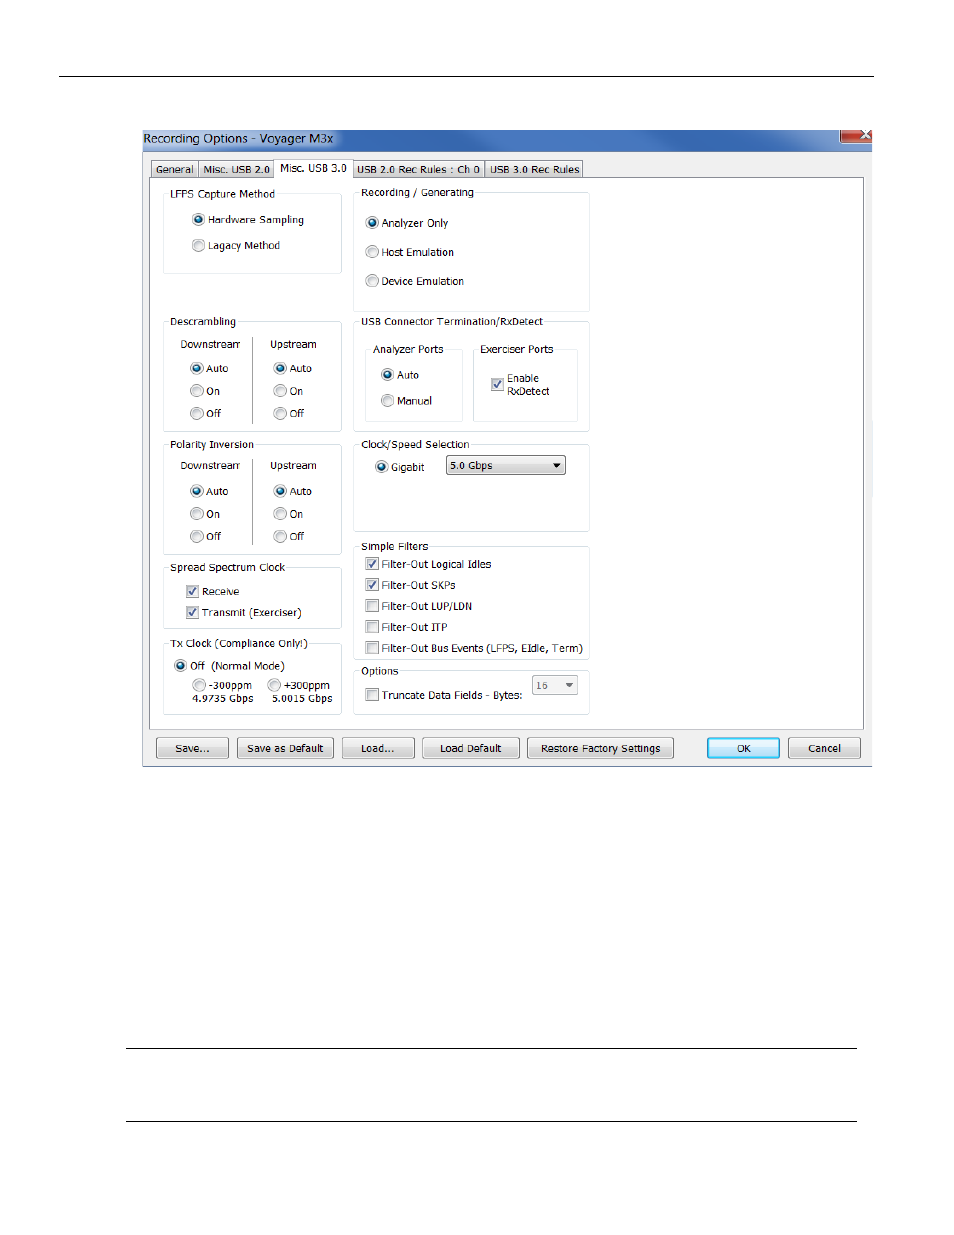Open the Misc. USB 2.0 tab
954x1235 pixels.
click(236, 170)
